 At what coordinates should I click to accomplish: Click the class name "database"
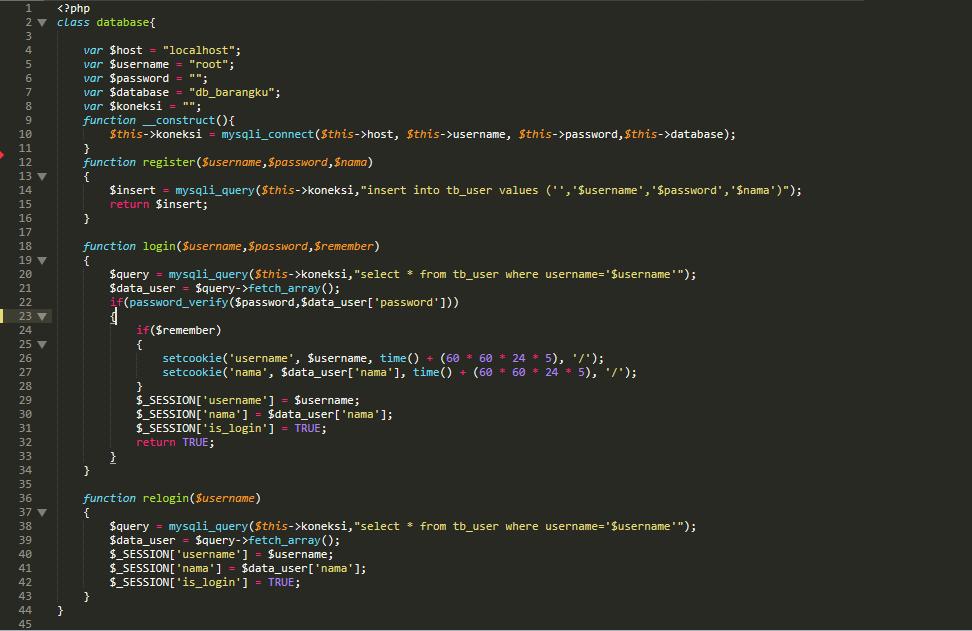(x=123, y=22)
